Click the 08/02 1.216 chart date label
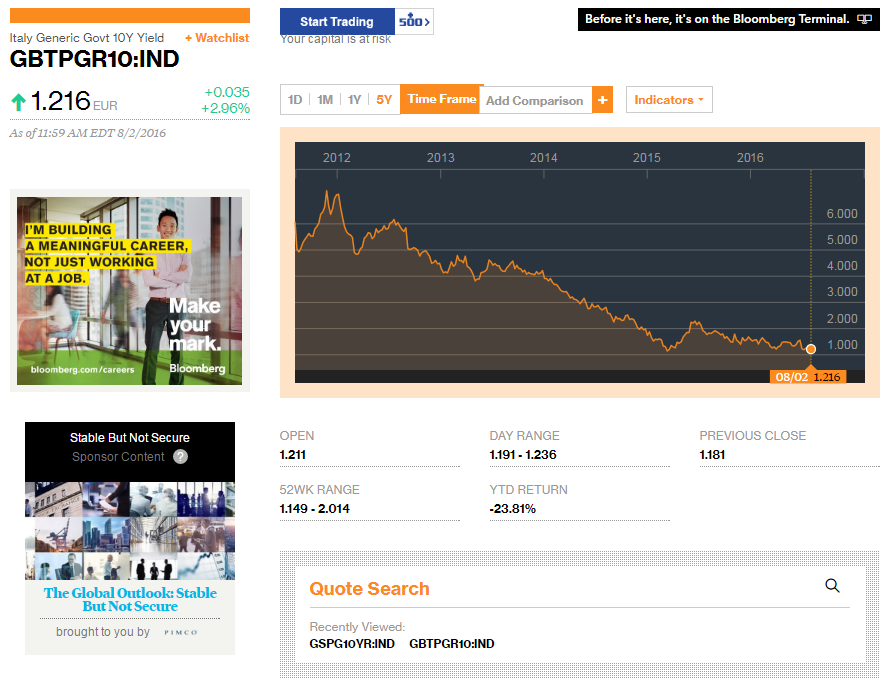Image resolution: width=888 pixels, height=683 pixels. click(808, 377)
